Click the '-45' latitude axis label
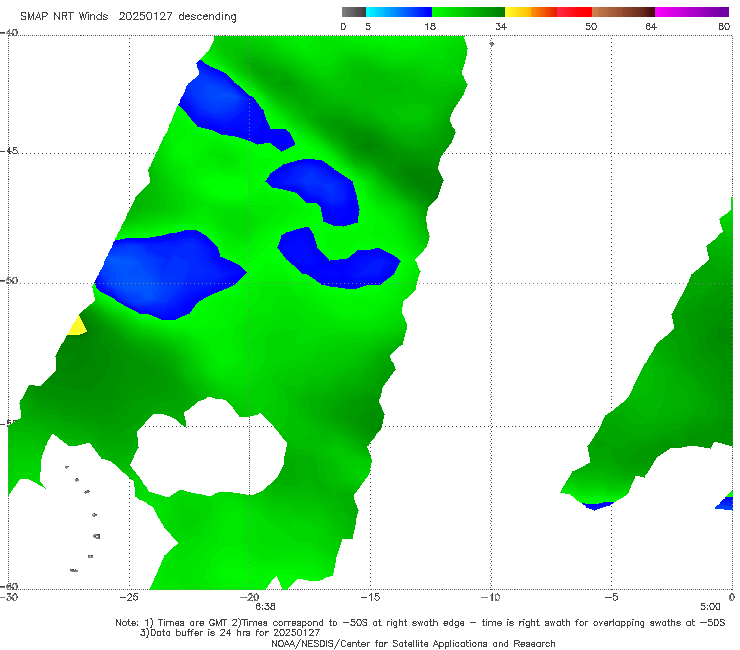The height and width of the screenshot is (650, 740). tap(9, 151)
